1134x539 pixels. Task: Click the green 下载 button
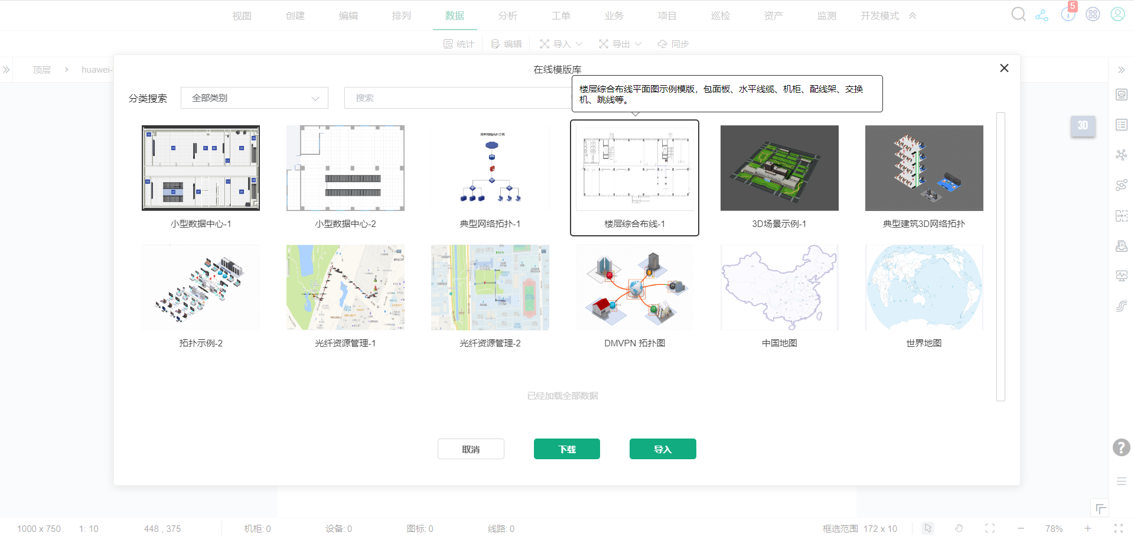point(567,449)
